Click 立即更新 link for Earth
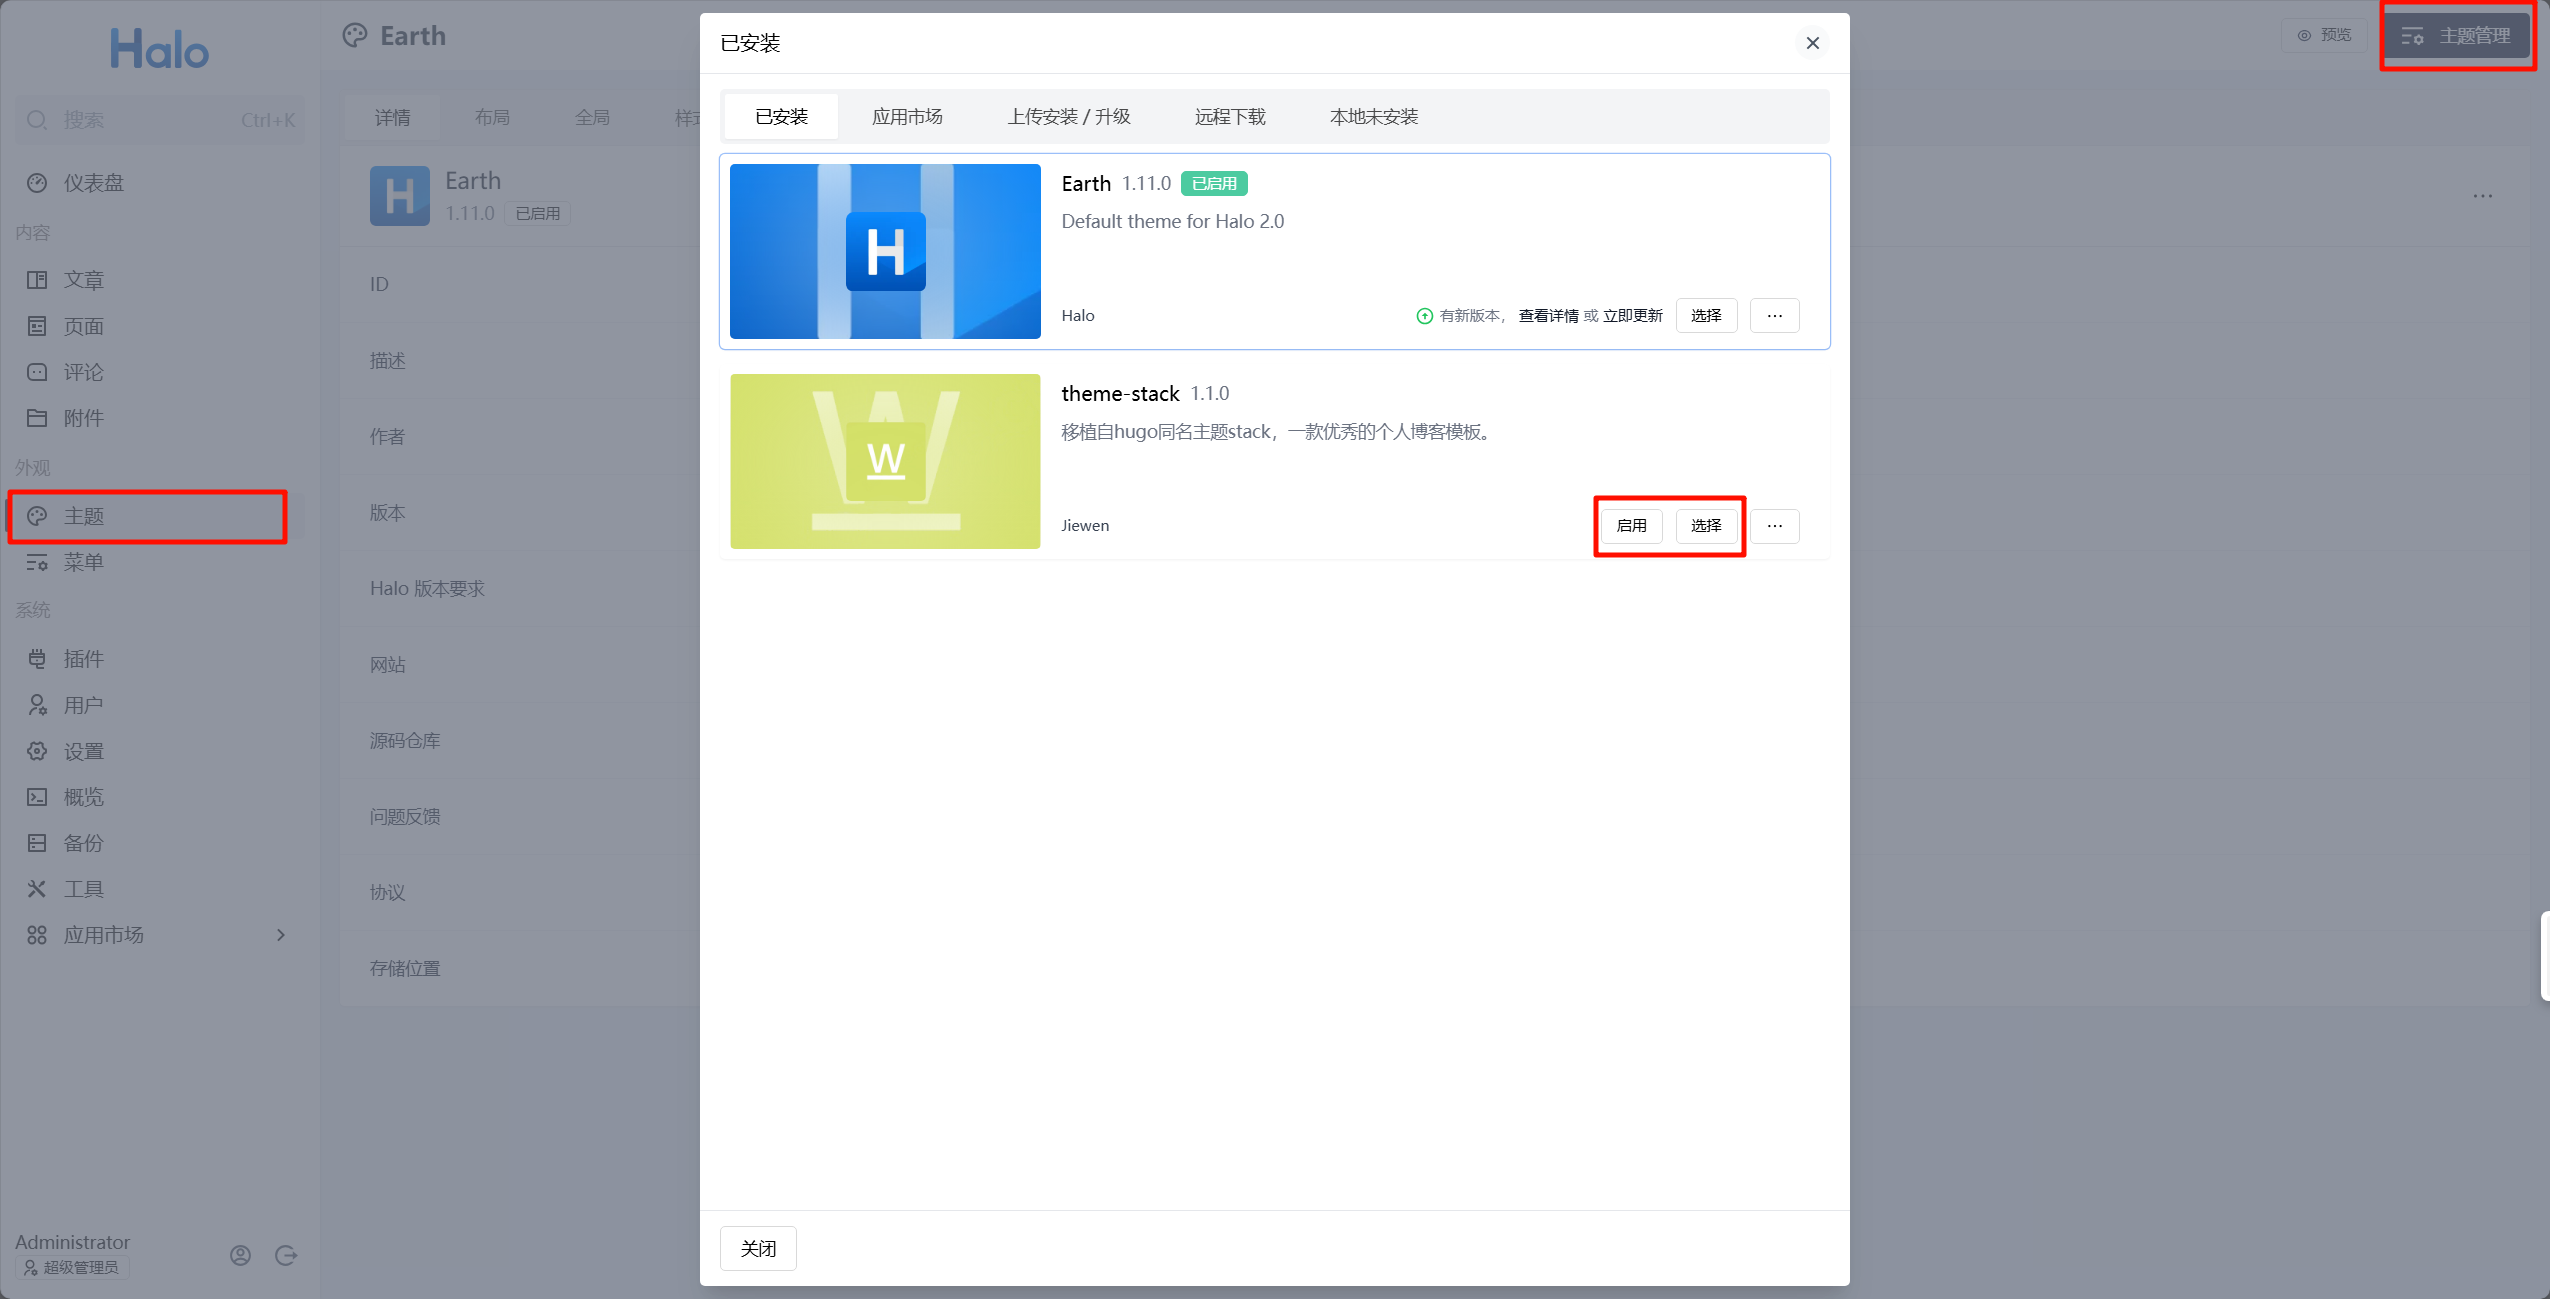Image resolution: width=2550 pixels, height=1299 pixels. tap(1632, 316)
